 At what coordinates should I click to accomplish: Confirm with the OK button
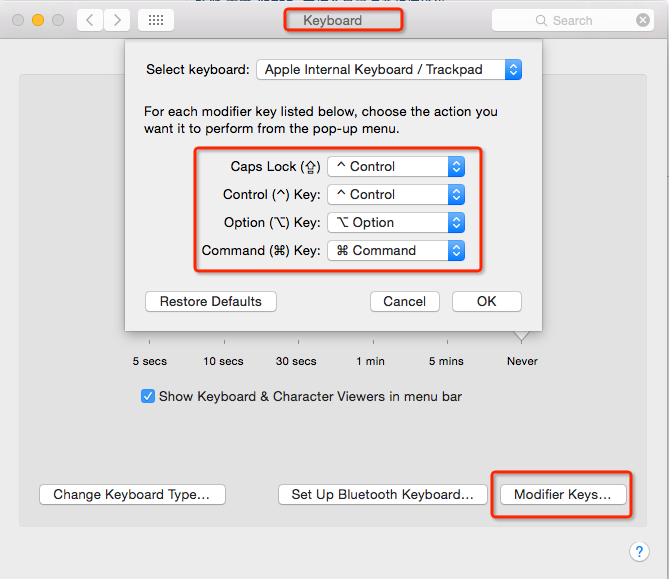[486, 302]
